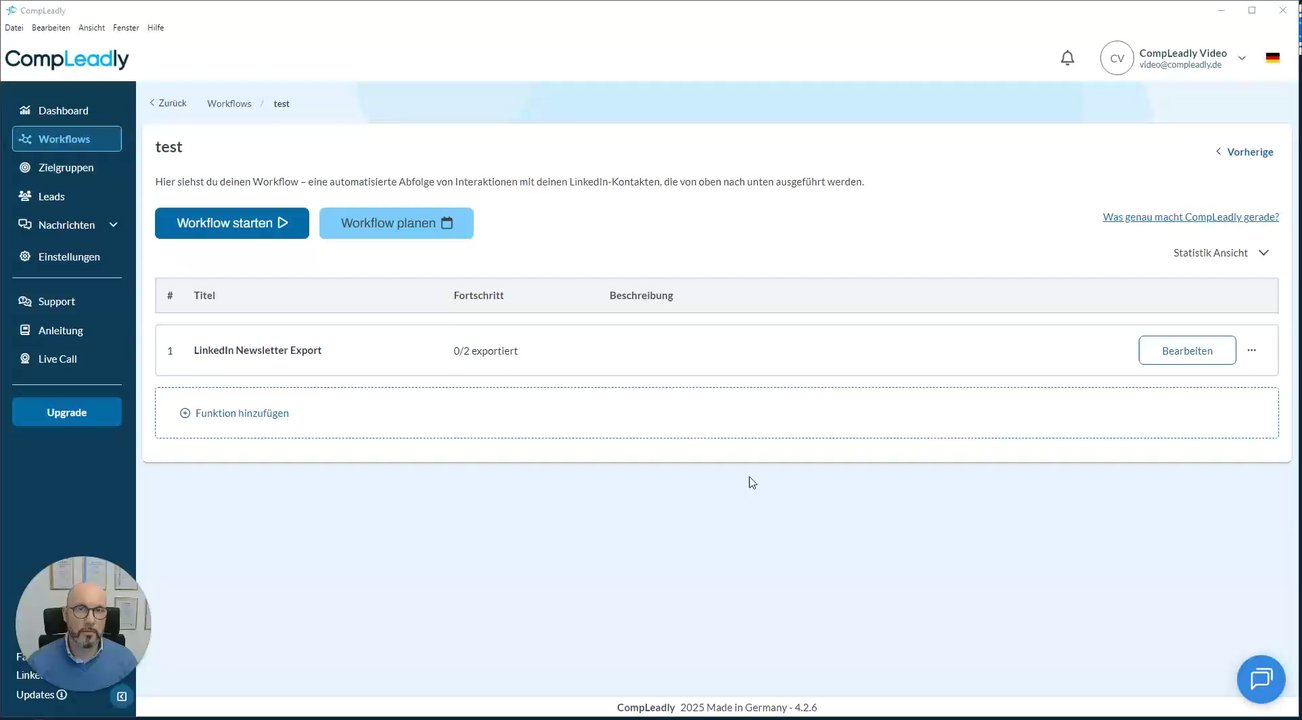
Task: Open Einstellungen in the sidebar
Action: click(67, 256)
